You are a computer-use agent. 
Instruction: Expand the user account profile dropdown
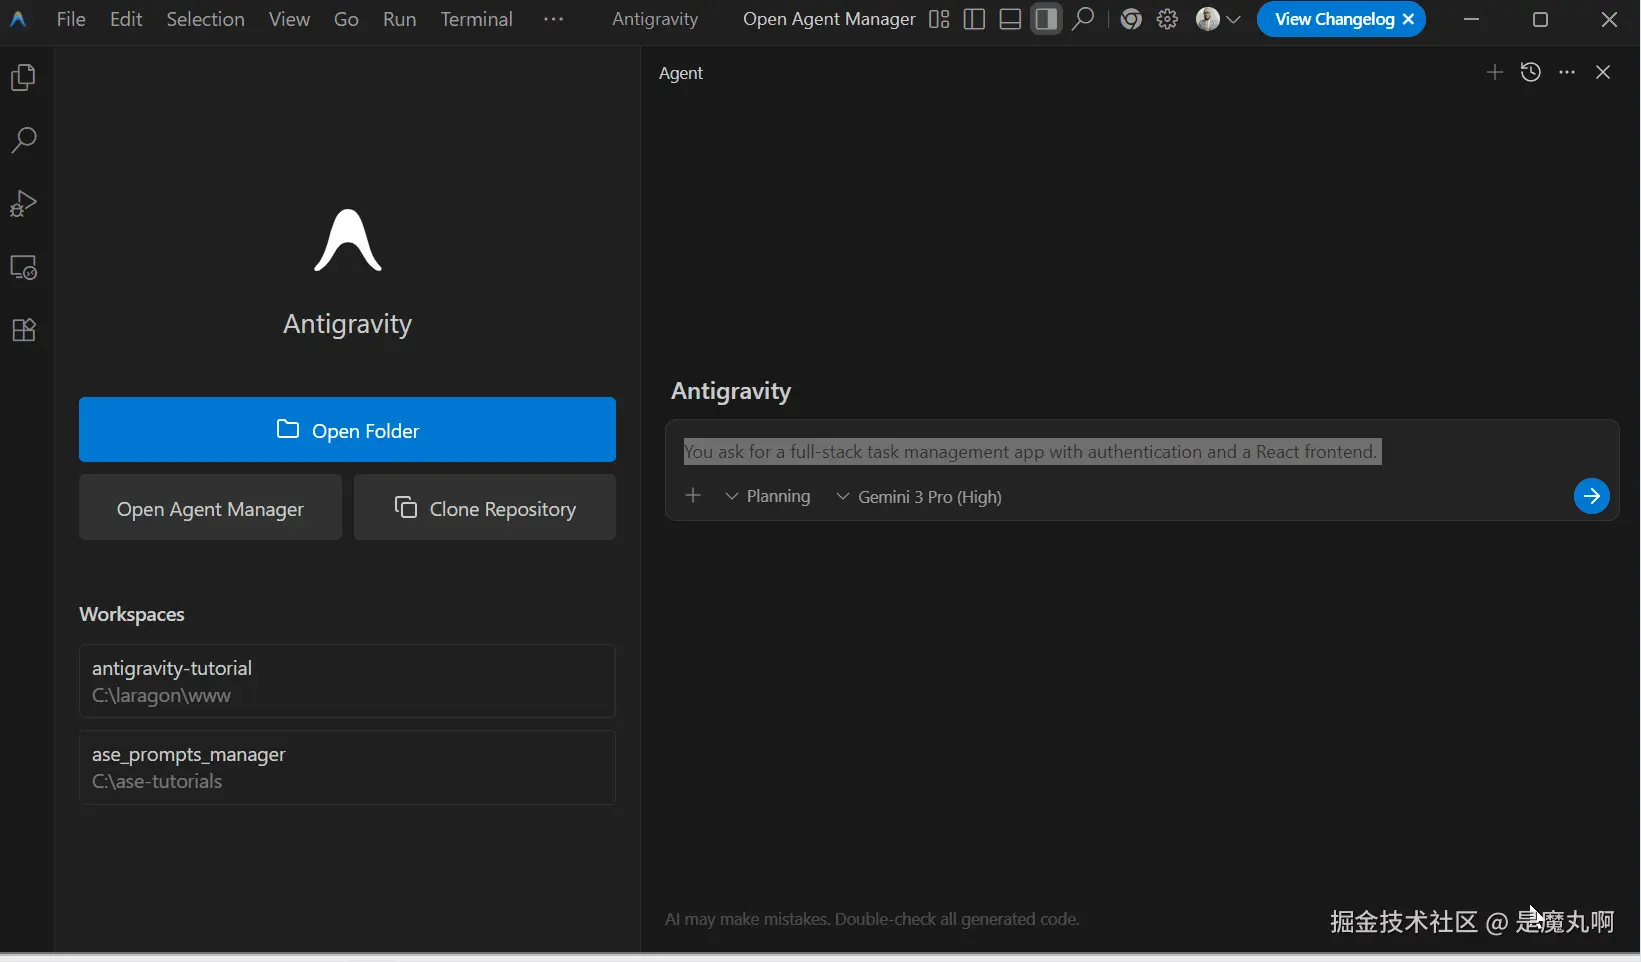[1218, 19]
